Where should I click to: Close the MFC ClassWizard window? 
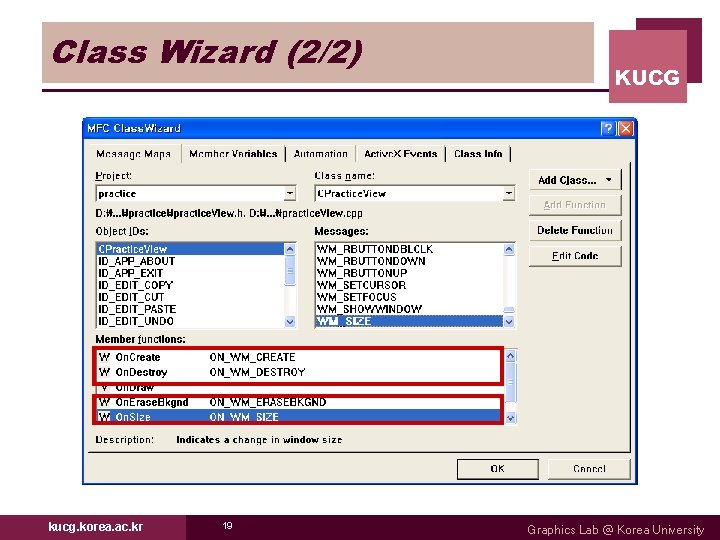625,128
